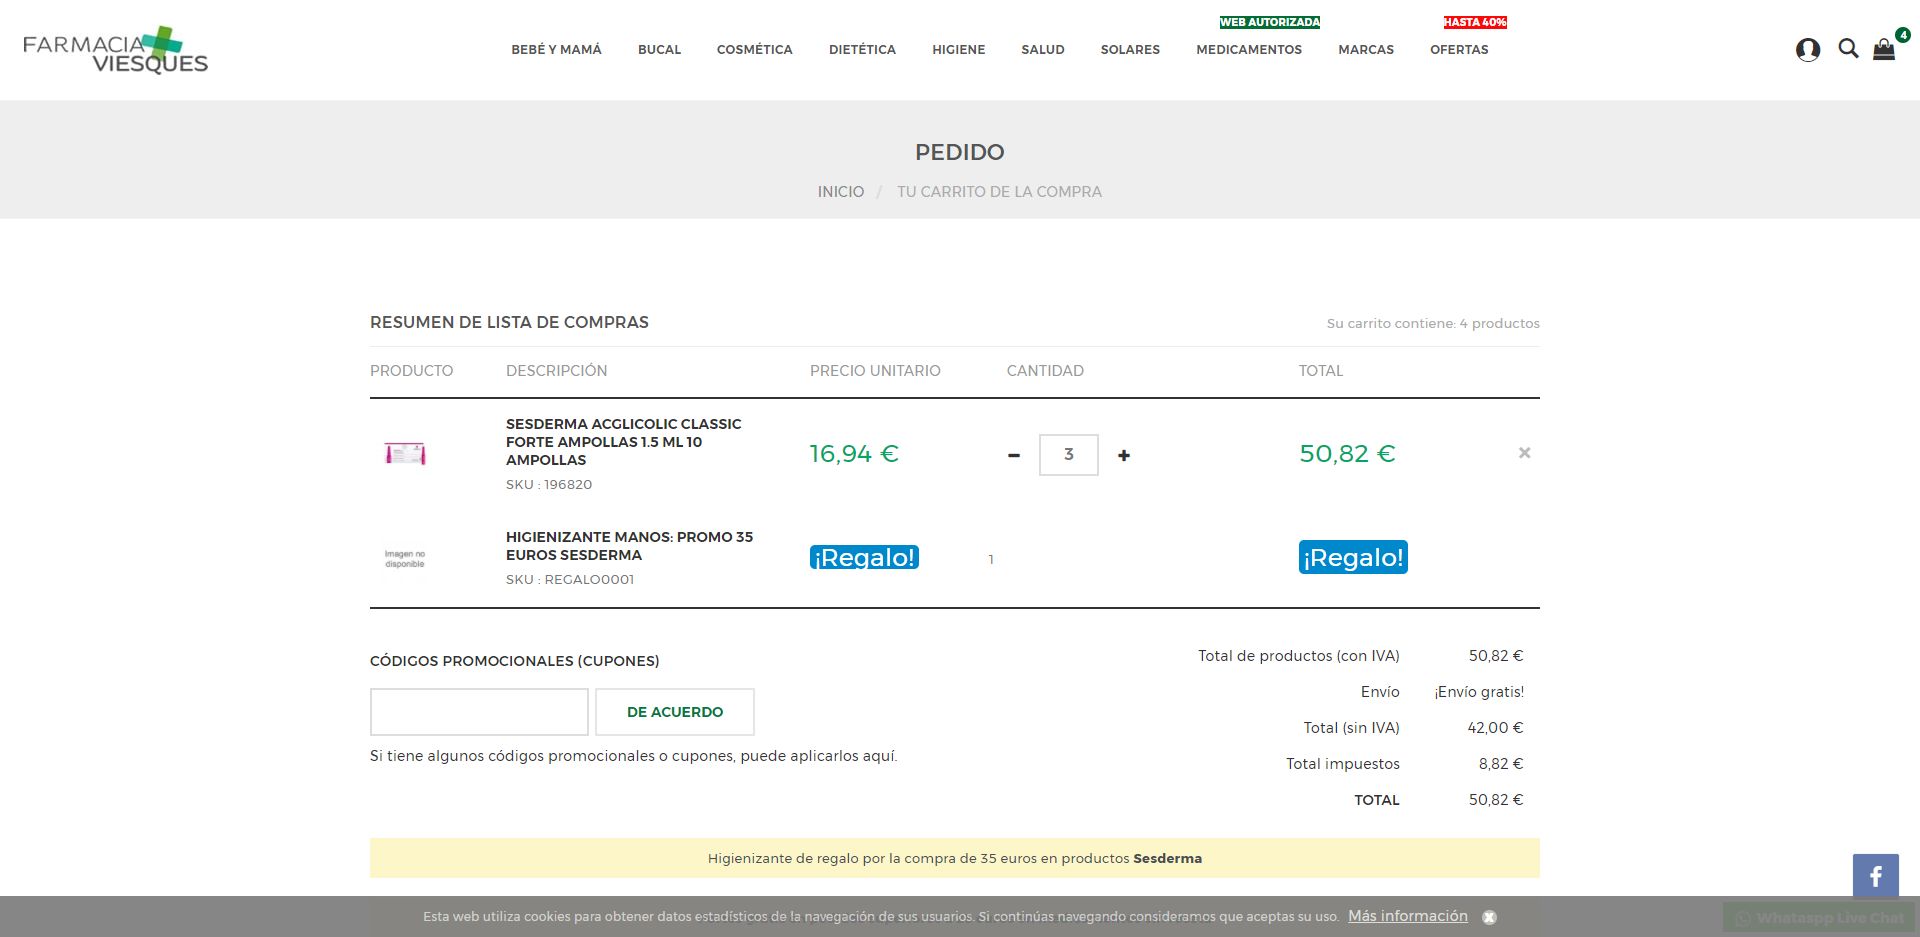Viewport: 1920px width, 937px height.
Task: Click the 'HASTA 40%' red badge
Action: [x=1475, y=22]
